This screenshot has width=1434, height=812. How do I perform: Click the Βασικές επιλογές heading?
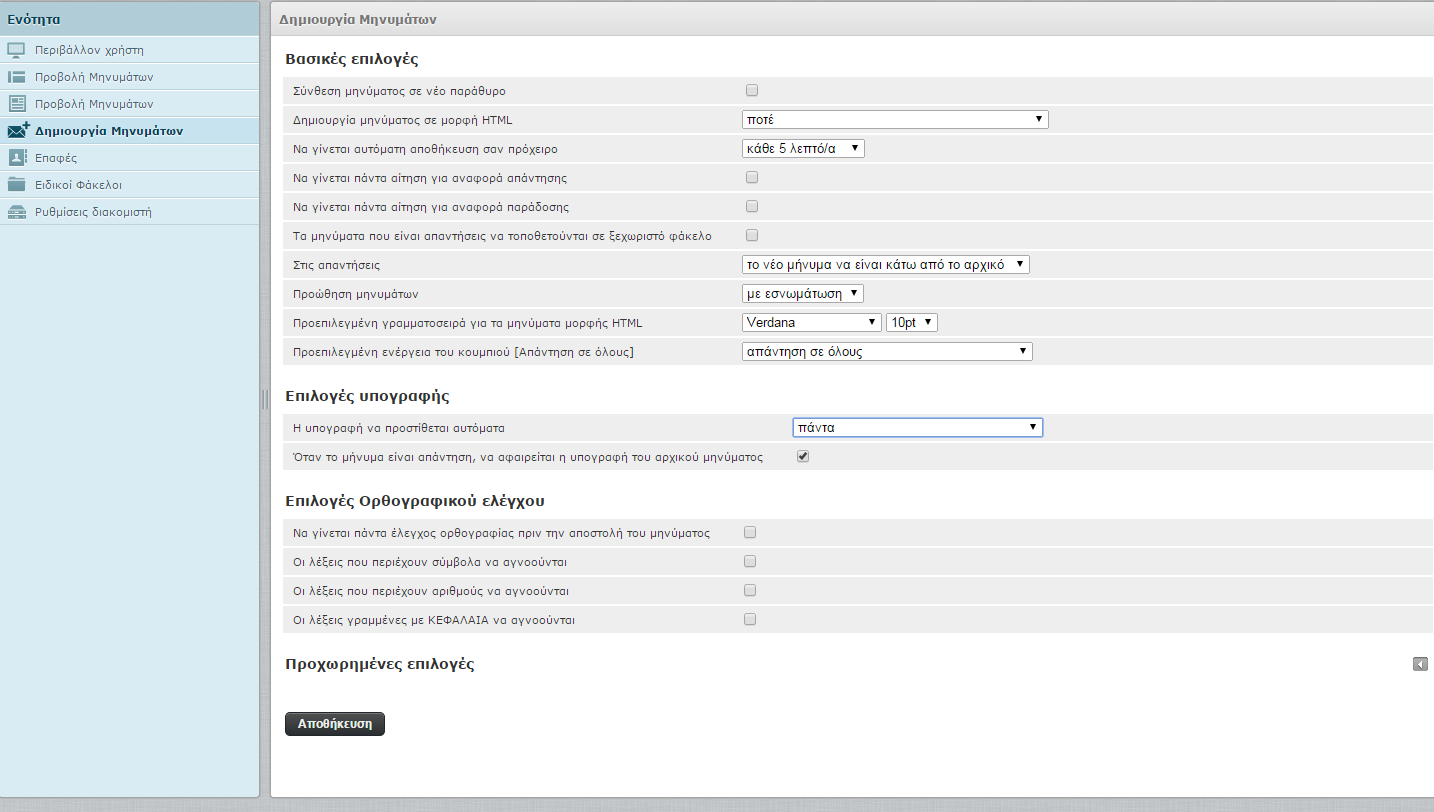351,59
